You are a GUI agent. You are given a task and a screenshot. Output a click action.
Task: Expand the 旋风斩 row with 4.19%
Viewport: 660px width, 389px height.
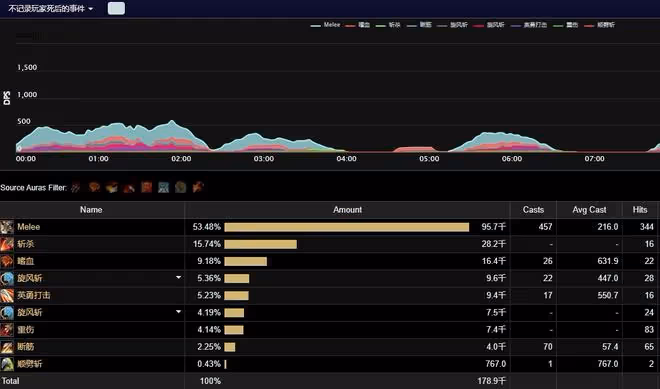[x=178, y=312]
